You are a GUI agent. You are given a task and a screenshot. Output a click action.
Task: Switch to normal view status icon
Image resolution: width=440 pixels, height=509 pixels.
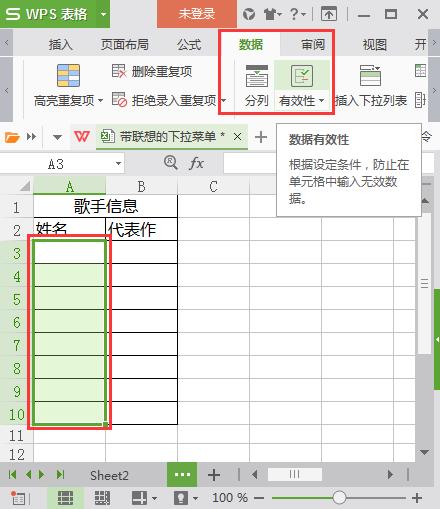click(65, 498)
